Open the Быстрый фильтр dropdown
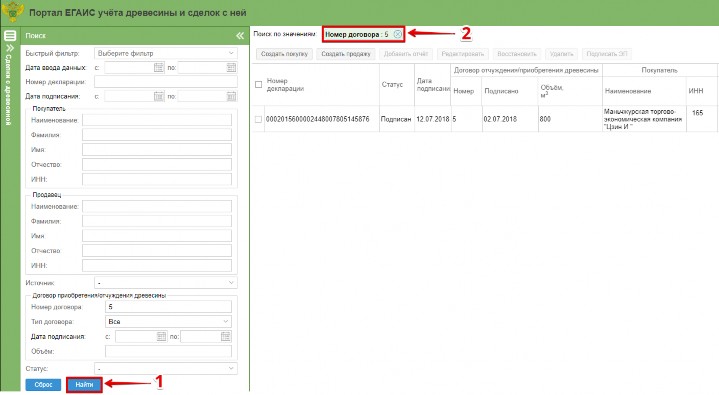Image resolution: width=719 pixels, height=395 pixels. click(x=166, y=53)
